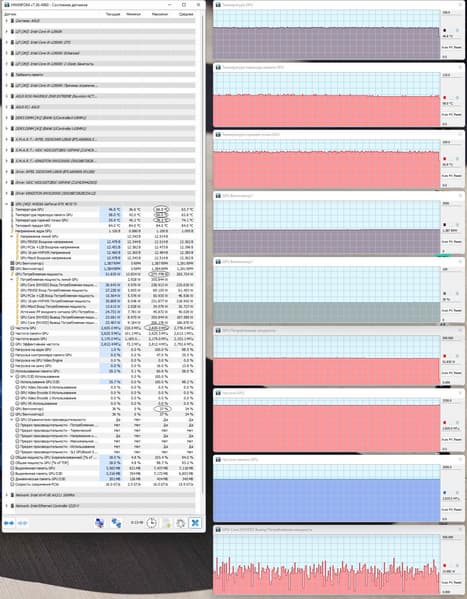Toggle the checkbox in the GPU power consumption graph
This screenshot has height=599, width=467.
[458, 356]
